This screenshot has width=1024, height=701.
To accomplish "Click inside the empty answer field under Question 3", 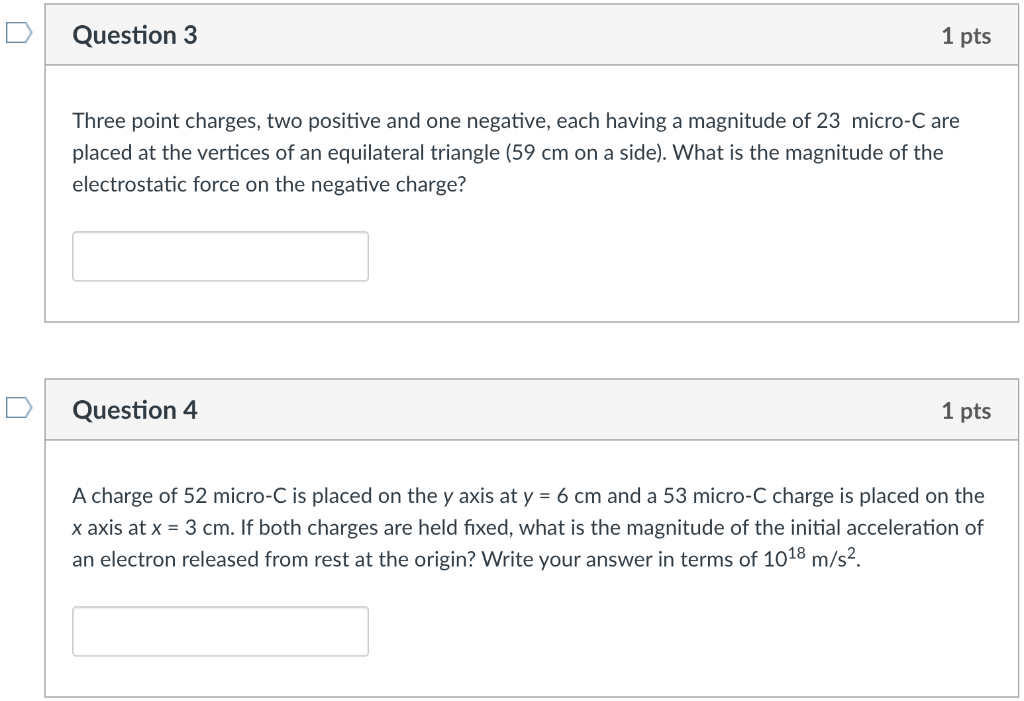I will coord(220,256).
